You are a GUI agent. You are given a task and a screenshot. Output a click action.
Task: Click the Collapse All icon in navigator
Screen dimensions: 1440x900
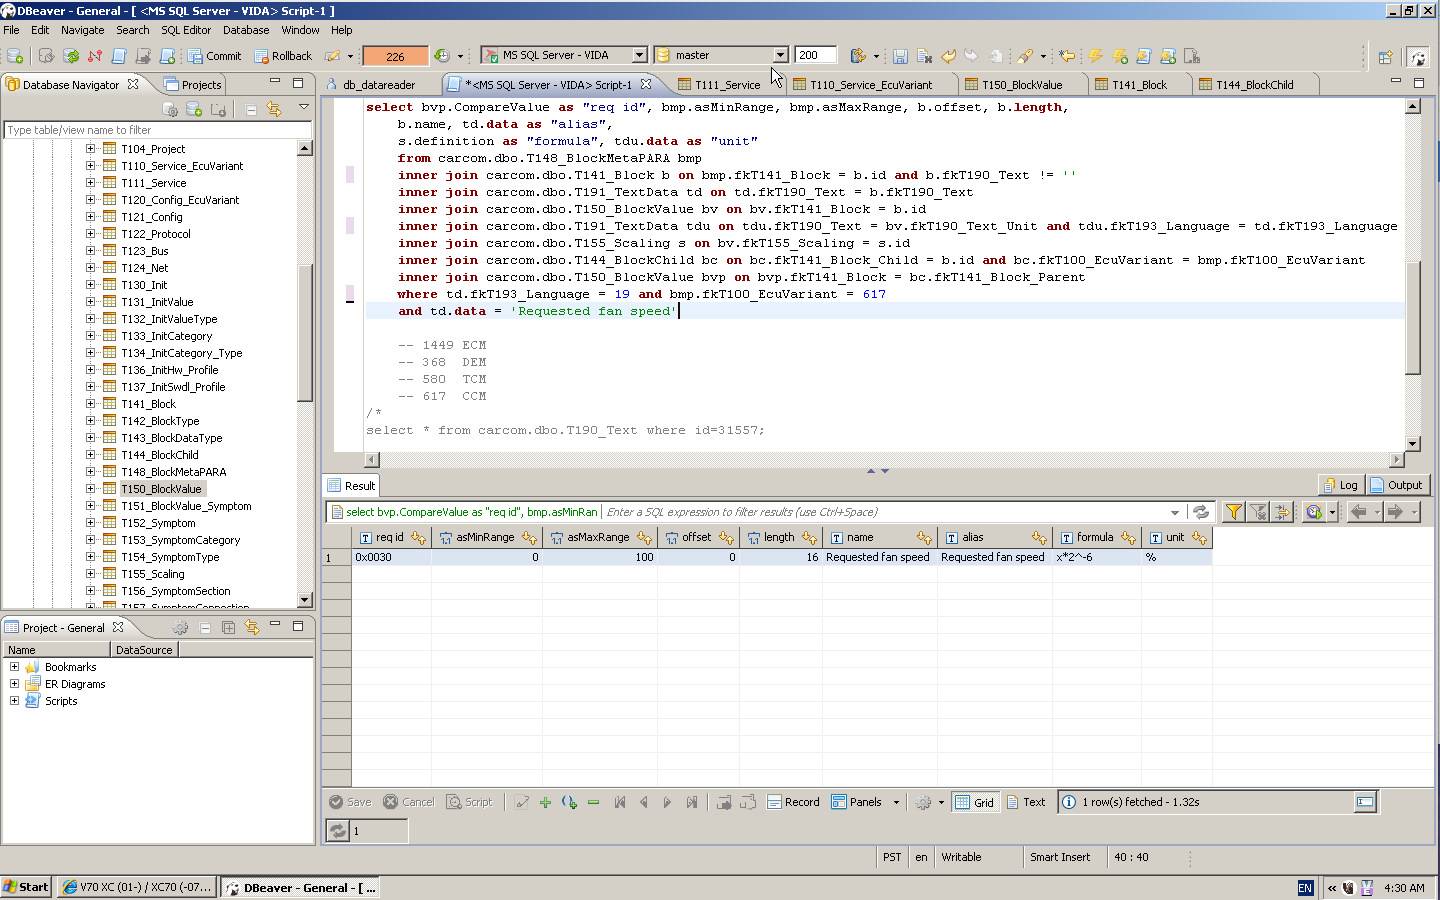(251, 109)
